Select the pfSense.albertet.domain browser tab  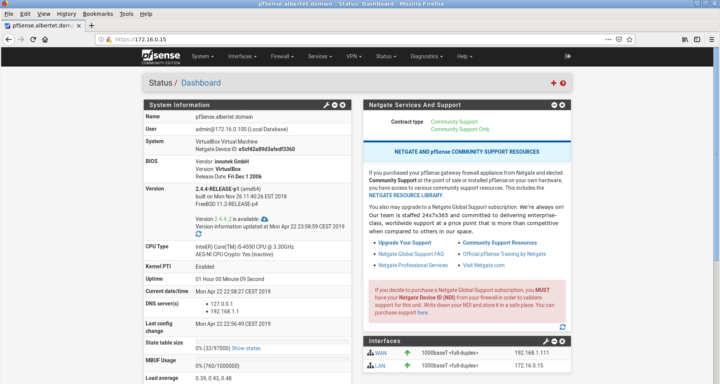pyautogui.click(x=42, y=26)
